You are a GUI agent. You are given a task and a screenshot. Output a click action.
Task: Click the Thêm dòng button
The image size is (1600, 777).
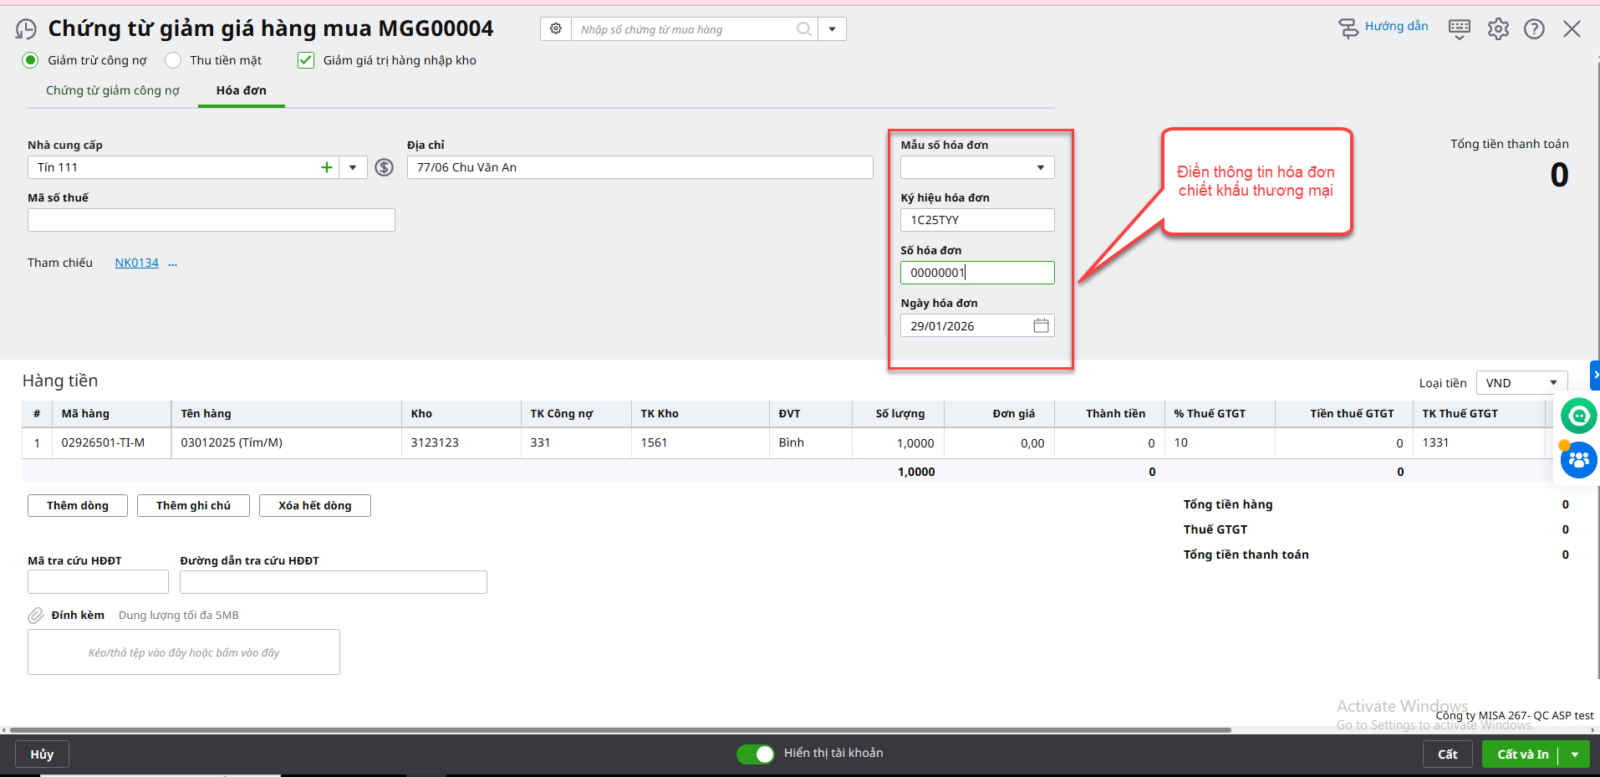pyautogui.click(x=77, y=506)
